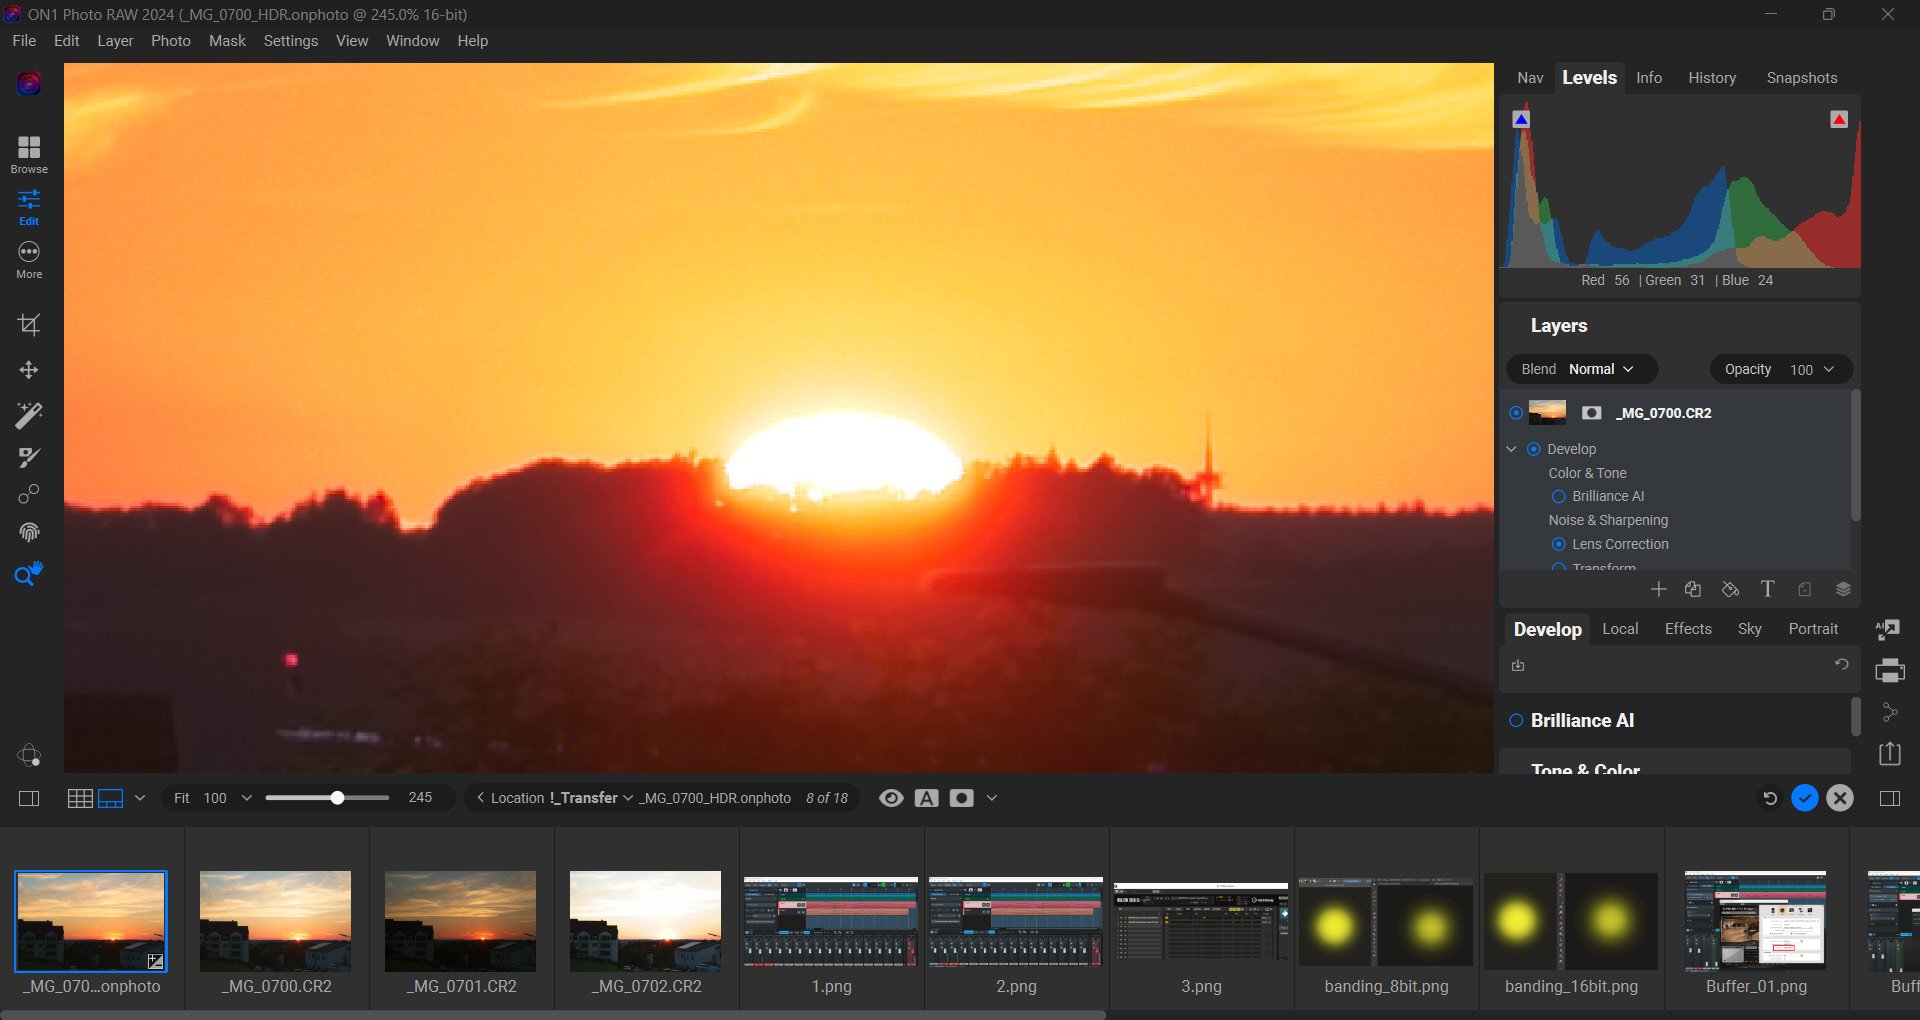The image size is (1920, 1020).
Task: Toggle highlight clipping warning triangle
Action: (x=1839, y=119)
